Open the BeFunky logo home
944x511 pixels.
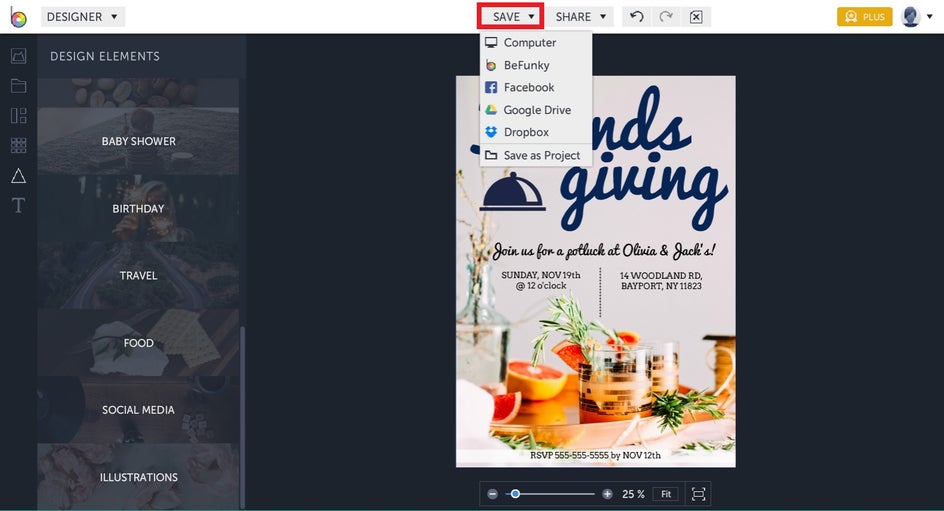pyautogui.click(x=18, y=17)
